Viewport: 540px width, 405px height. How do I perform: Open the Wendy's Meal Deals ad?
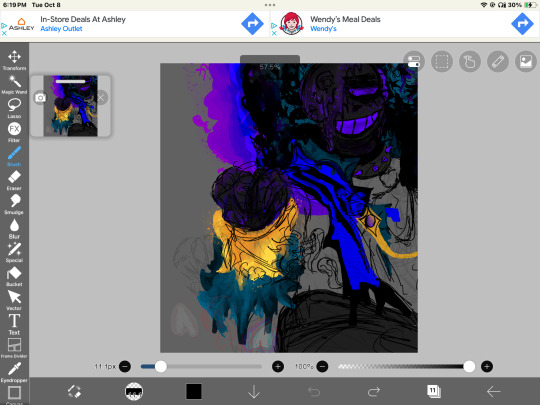pos(345,19)
